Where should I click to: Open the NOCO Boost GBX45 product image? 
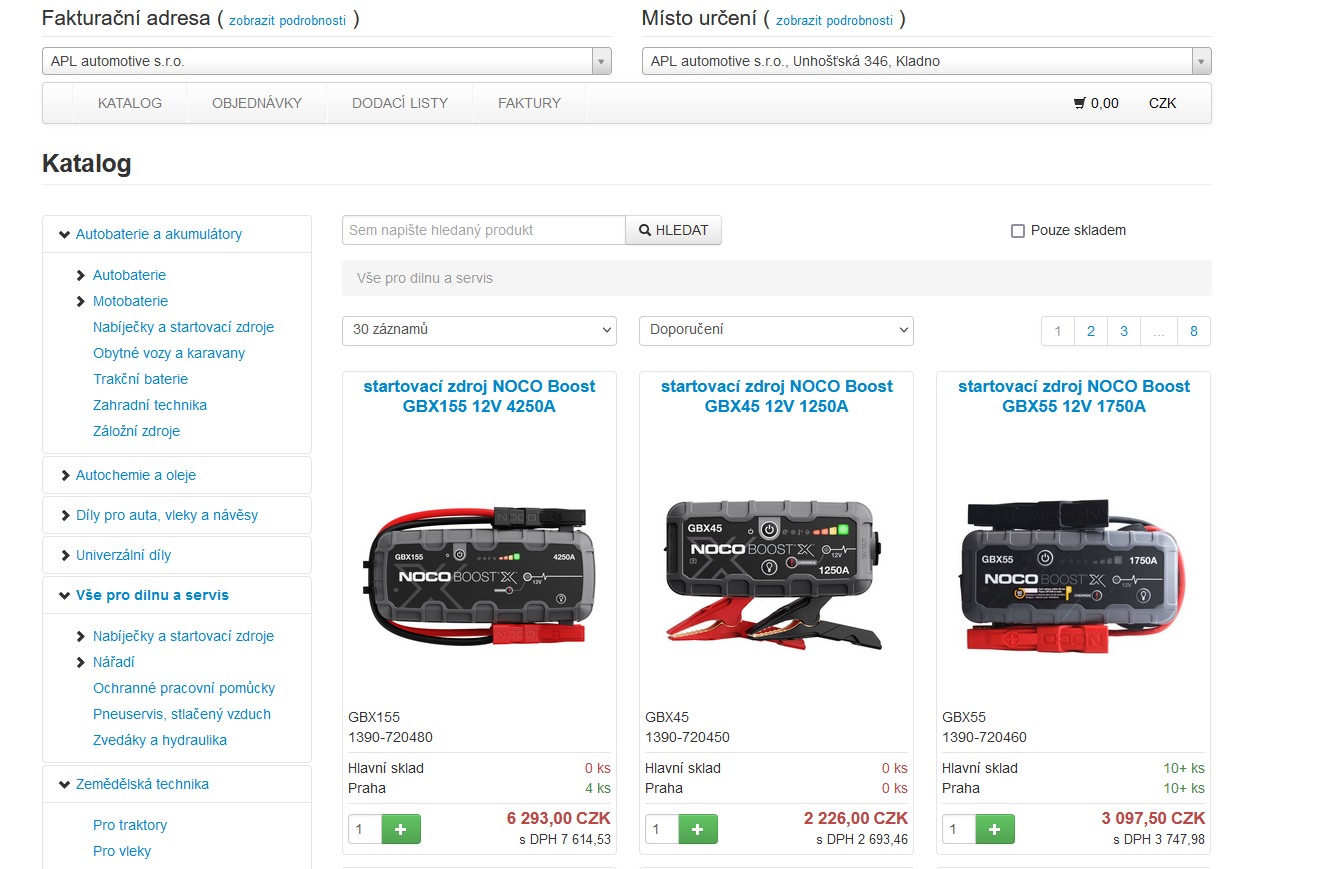[776, 576]
